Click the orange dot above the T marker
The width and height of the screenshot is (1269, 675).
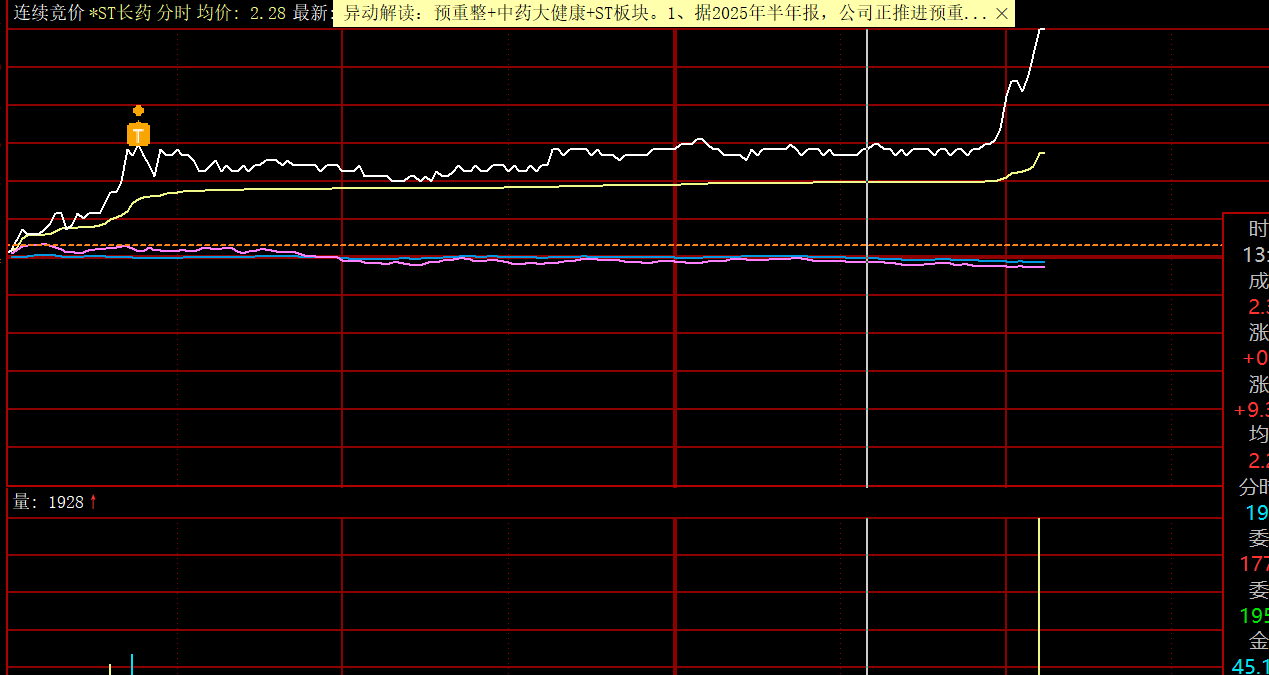pyautogui.click(x=138, y=111)
